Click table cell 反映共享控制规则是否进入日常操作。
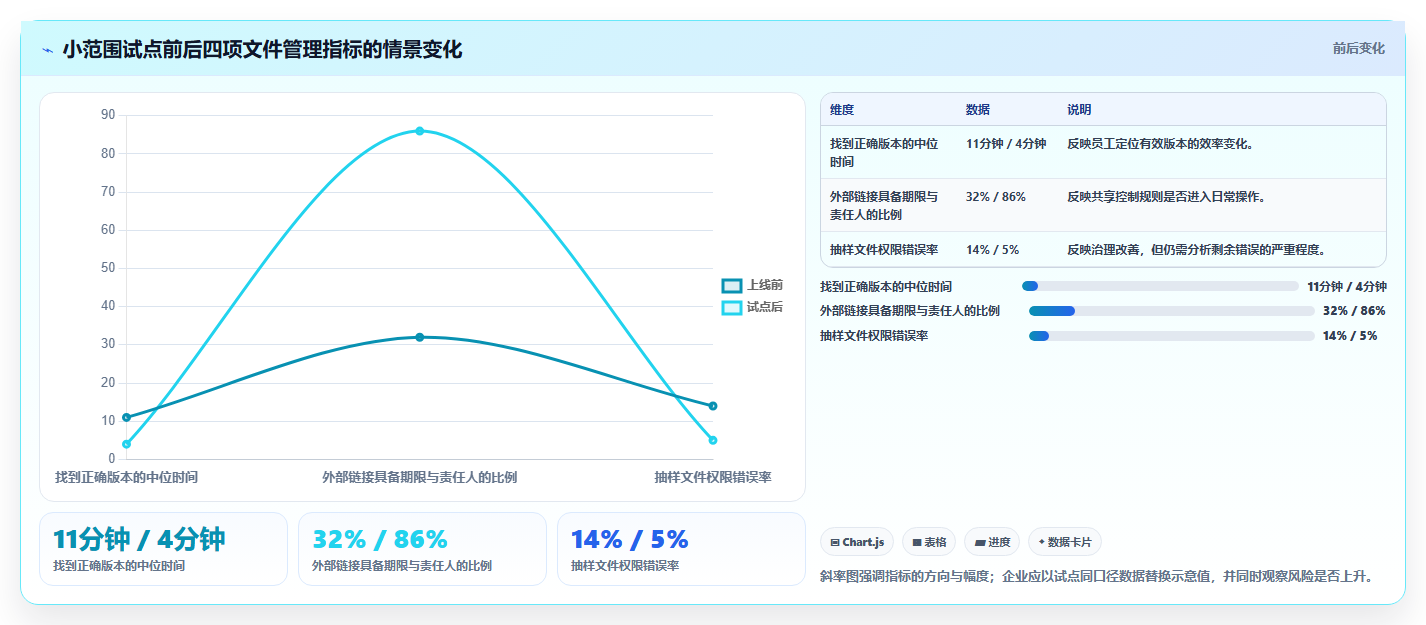The image size is (1426, 625). 1169,197
